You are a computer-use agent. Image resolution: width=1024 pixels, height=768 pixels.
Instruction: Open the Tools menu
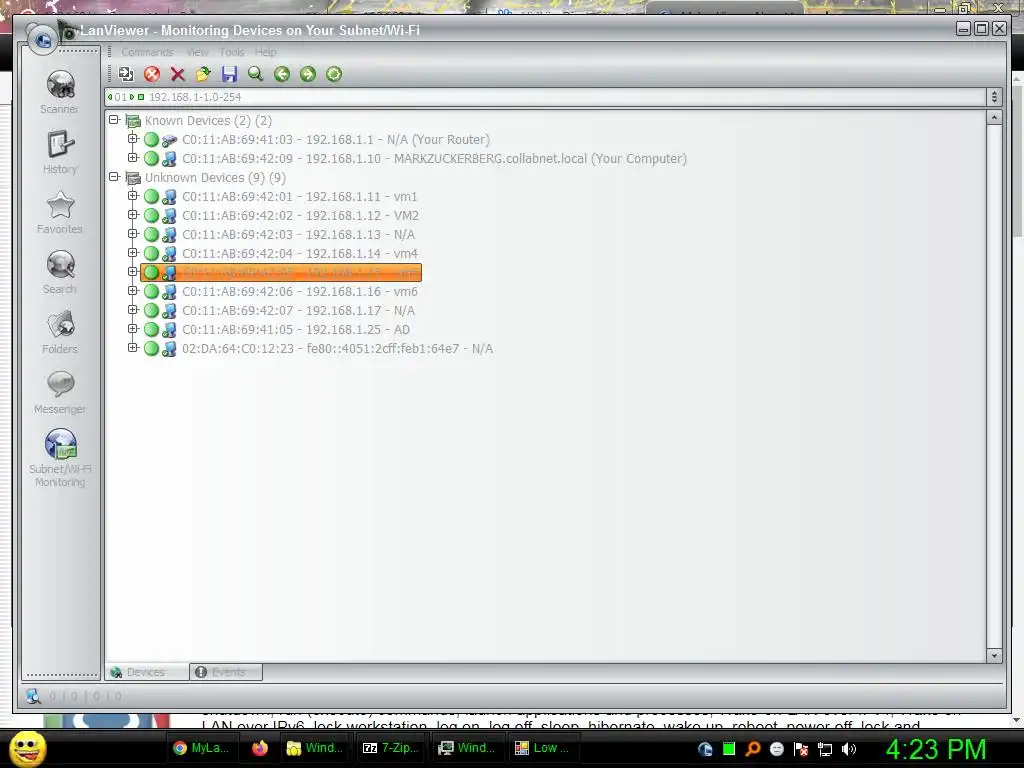(232, 52)
